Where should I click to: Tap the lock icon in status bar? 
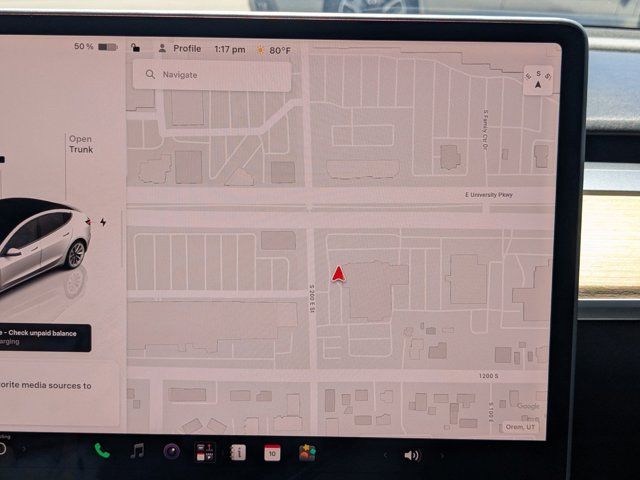[x=136, y=48]
